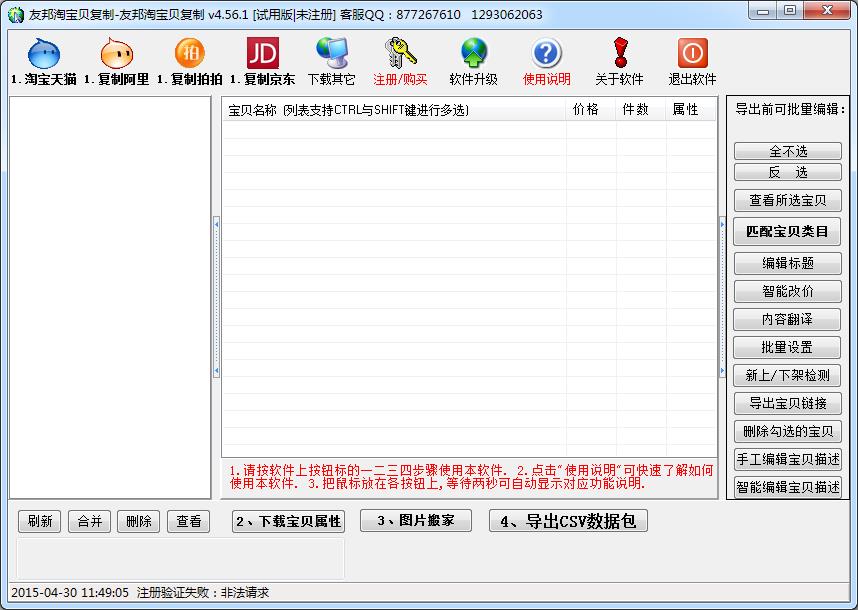This screenshot has height=610, width=858.
Task: Click the 全不选 button
Action: [787, 151]
